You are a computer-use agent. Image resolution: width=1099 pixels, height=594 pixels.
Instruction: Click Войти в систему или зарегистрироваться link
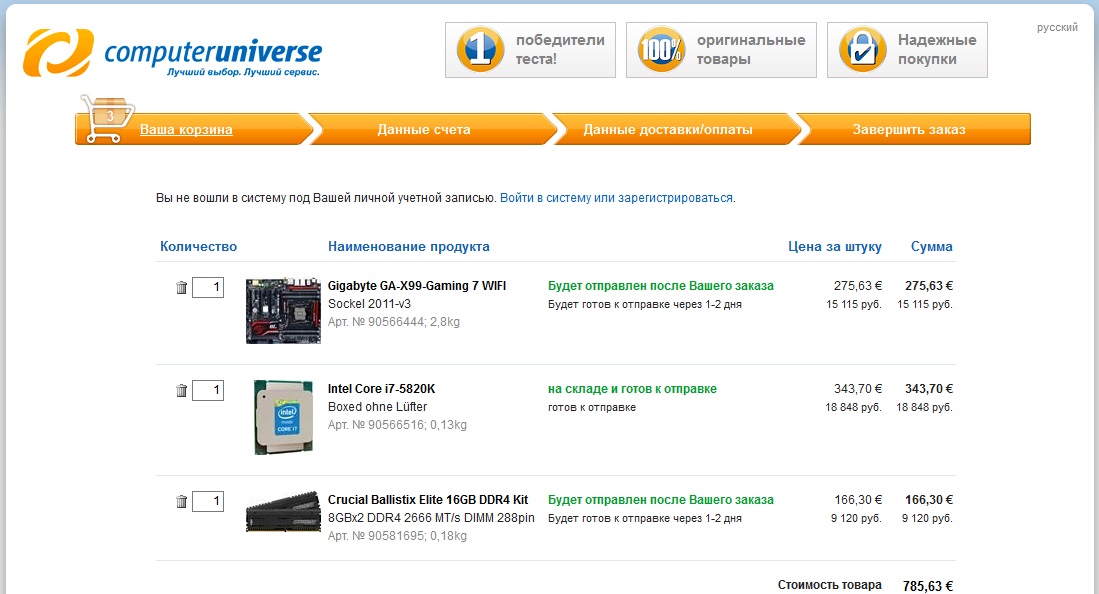pyautogui.click(x=617, y=198)
